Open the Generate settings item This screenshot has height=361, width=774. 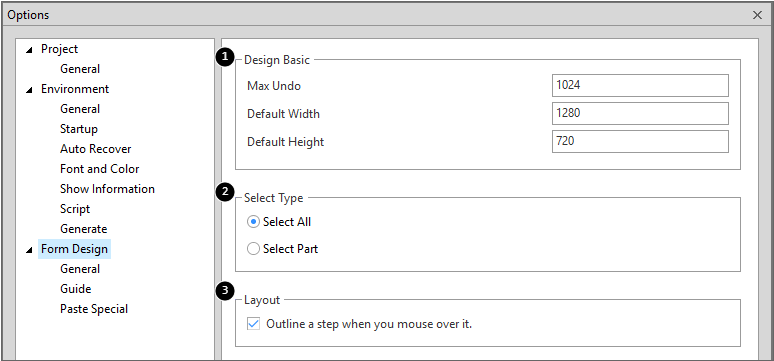tap(83, 229)
